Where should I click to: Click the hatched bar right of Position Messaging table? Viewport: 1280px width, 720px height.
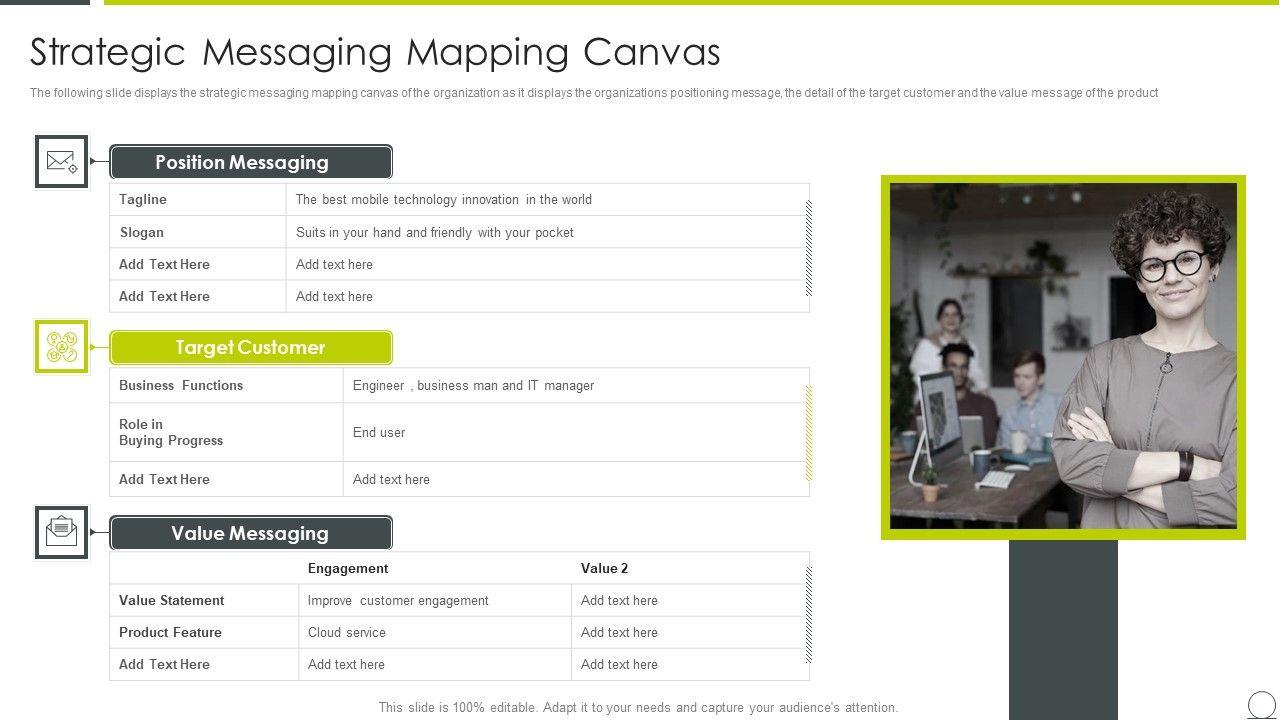[809, 248]
